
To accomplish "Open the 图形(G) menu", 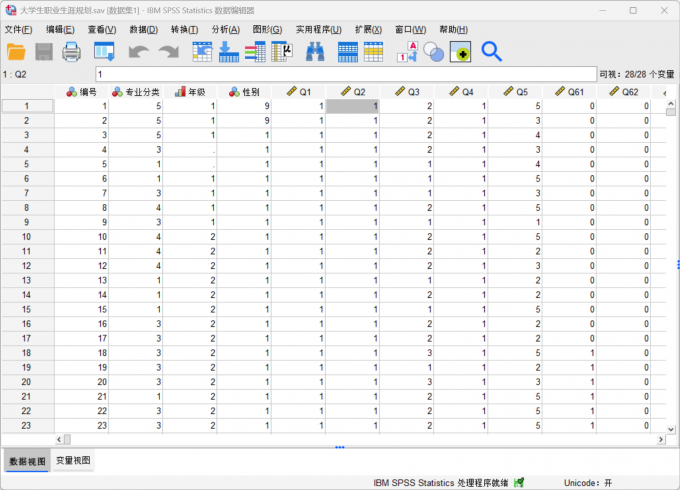I will tap(267, 29).
